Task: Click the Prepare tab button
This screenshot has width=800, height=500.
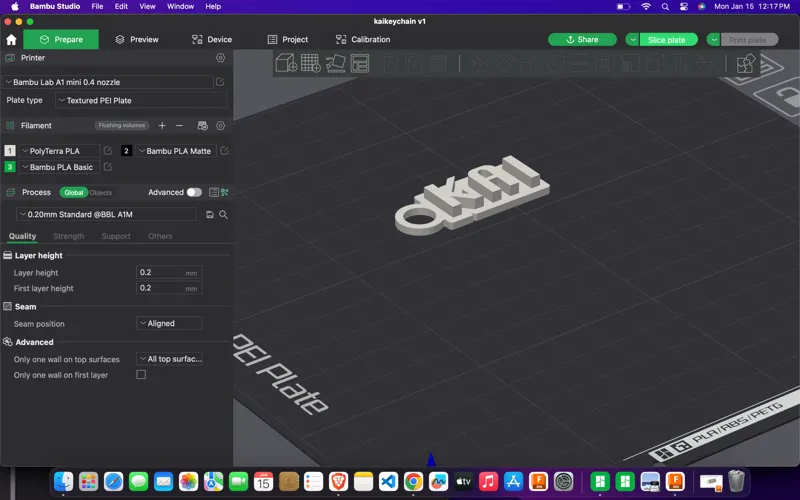Action: 61,39
